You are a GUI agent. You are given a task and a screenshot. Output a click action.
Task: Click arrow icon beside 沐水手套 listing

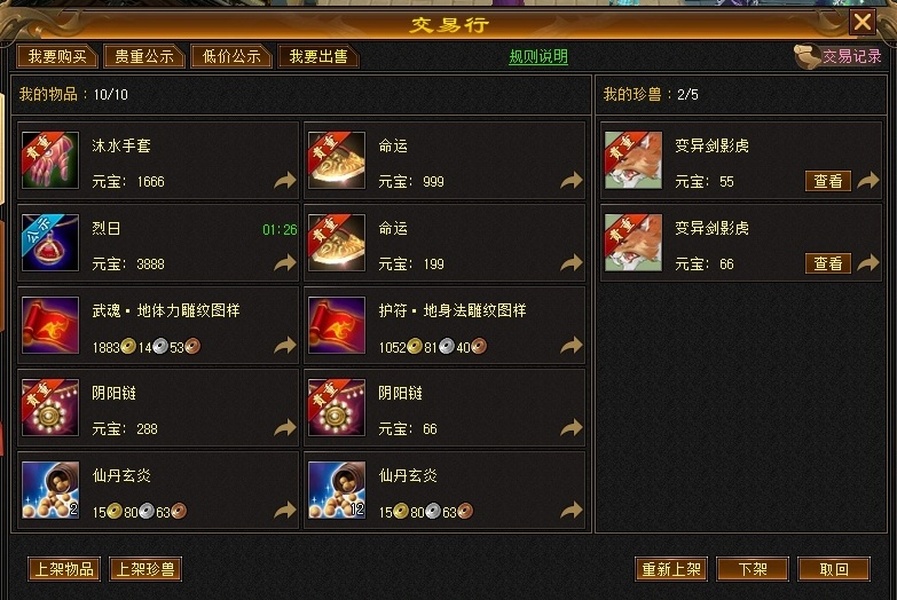(285, 181)
